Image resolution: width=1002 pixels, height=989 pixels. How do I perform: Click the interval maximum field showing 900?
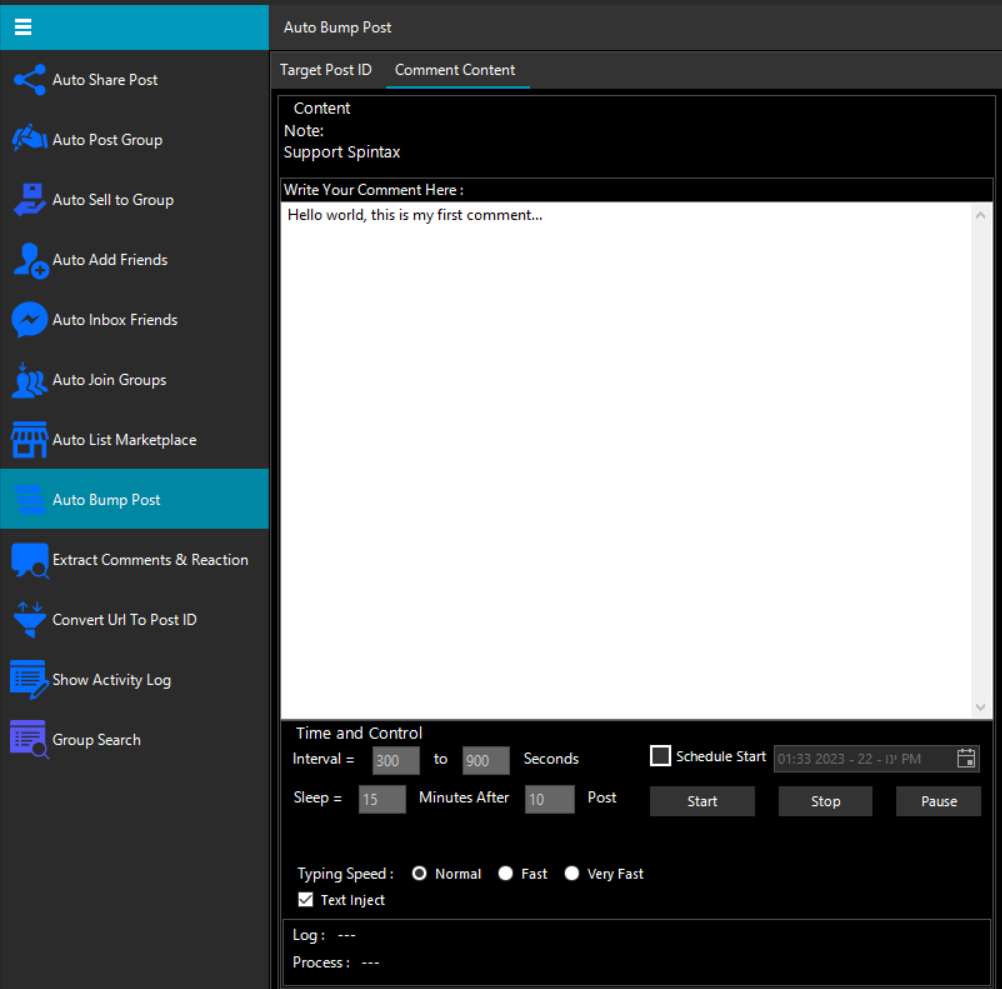tap(486, 760)
